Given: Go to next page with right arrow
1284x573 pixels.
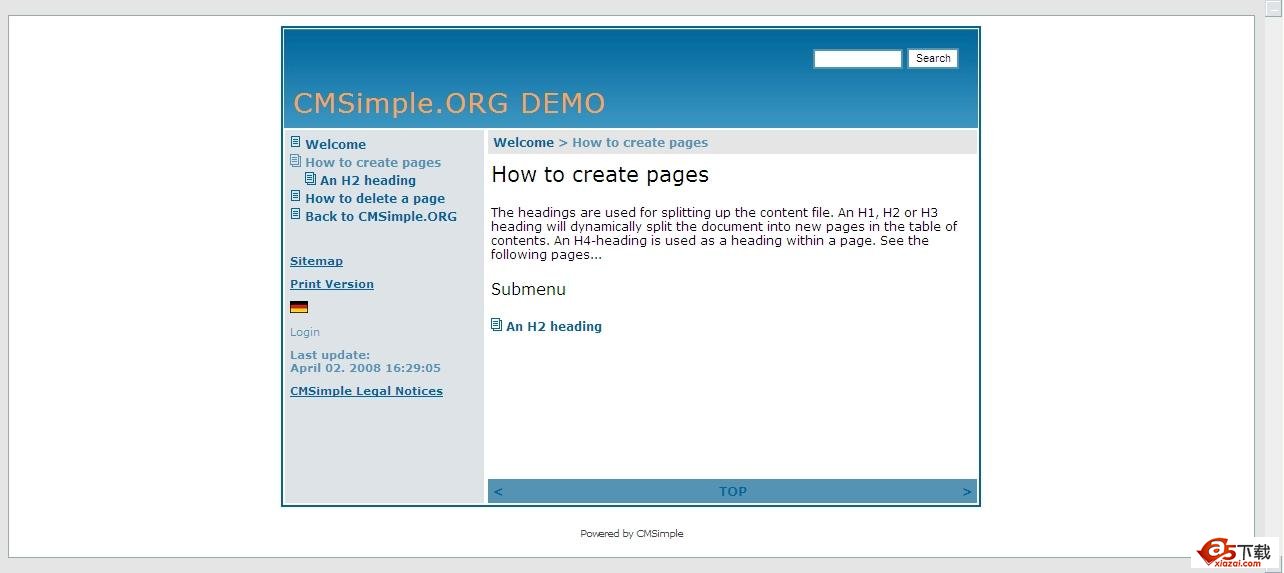Looking at the screenshot, I should (x=966, y=492).
